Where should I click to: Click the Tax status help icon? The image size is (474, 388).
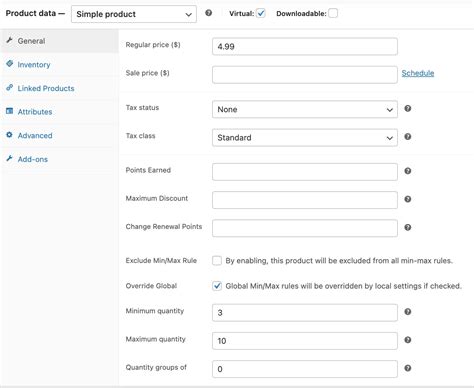(408, 108)
